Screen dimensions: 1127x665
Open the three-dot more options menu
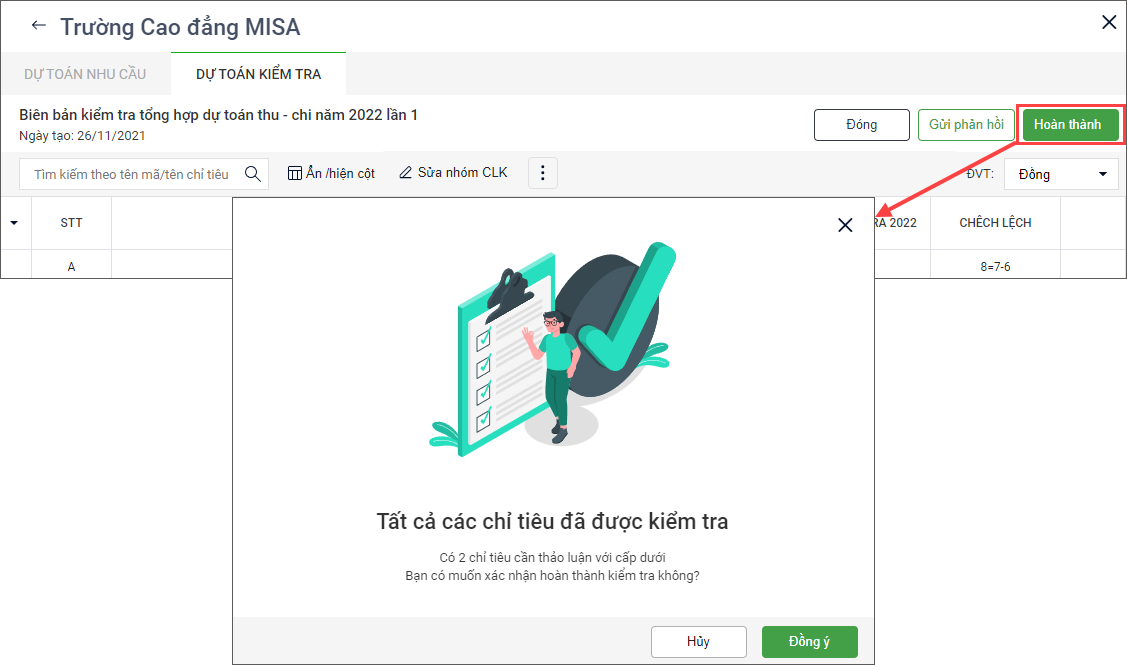point(543,173)
